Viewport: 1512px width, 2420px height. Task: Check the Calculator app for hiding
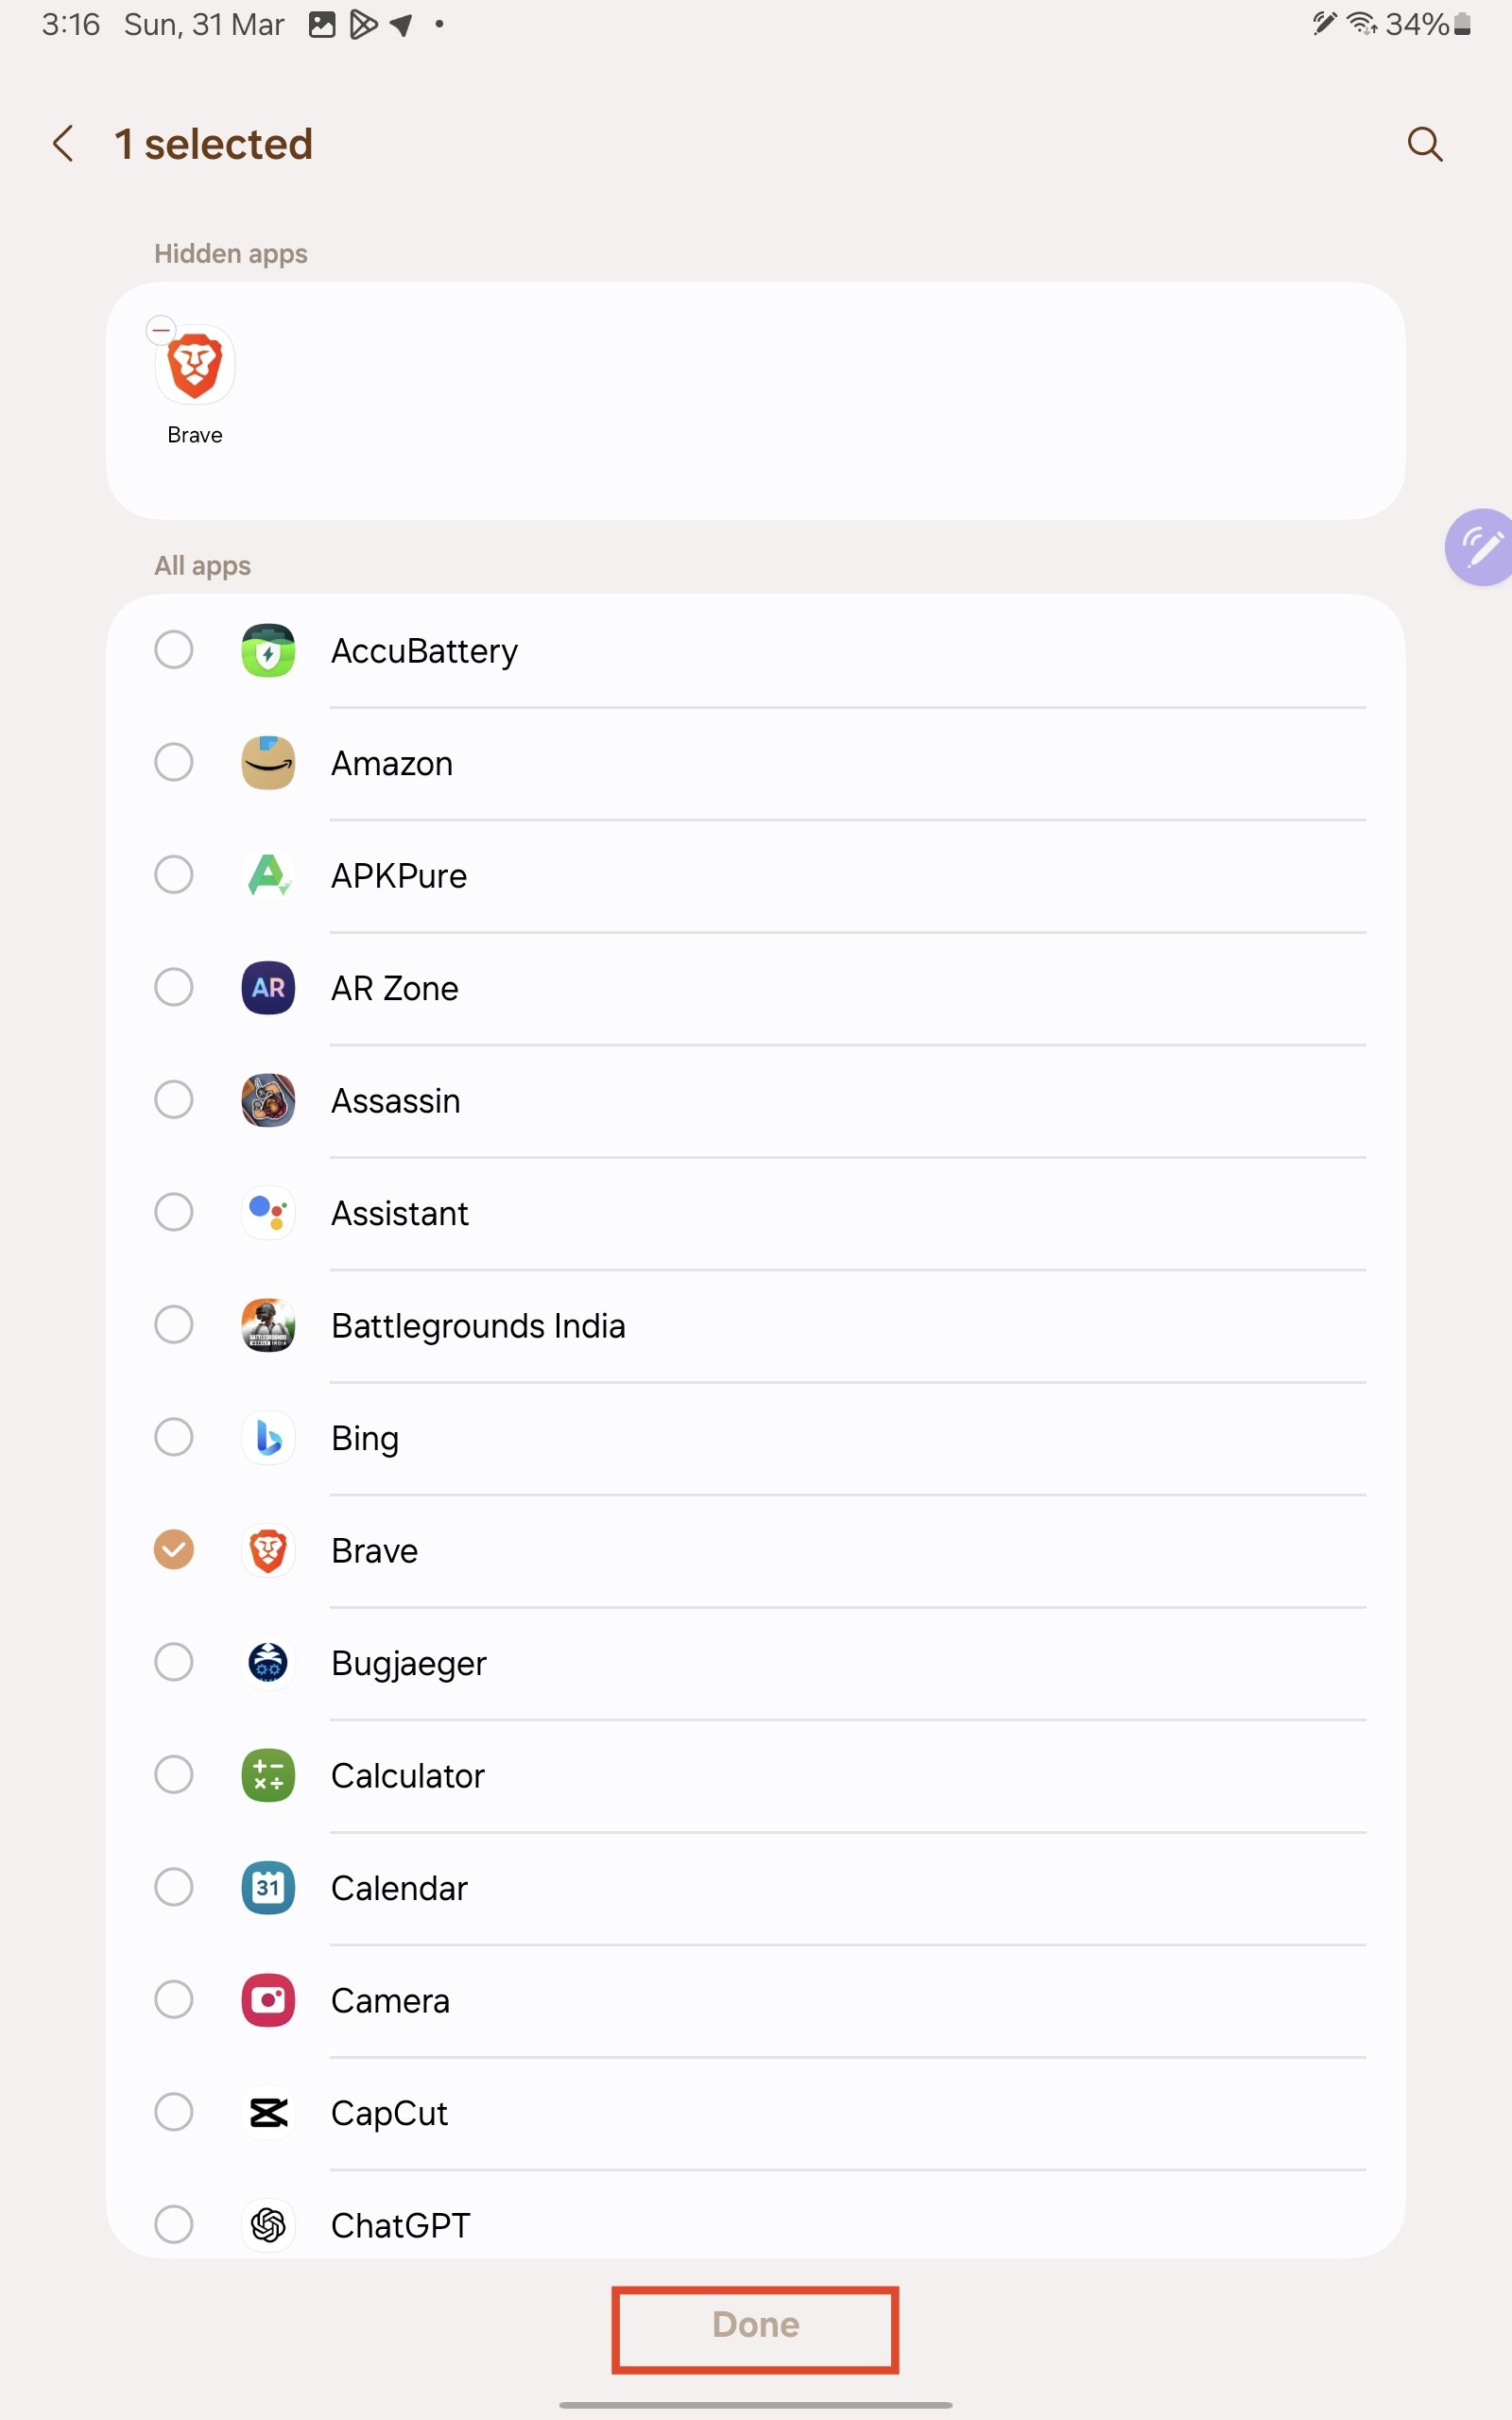point(174,1775)
